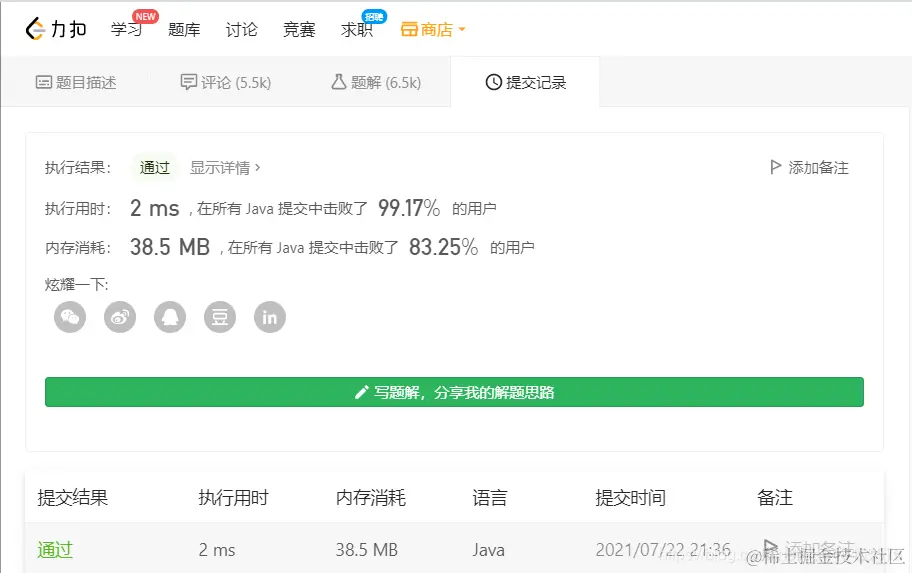Click the NEW badge on 学习
Image resolution: width=912 pixels, height=573 pixels.
145,16
